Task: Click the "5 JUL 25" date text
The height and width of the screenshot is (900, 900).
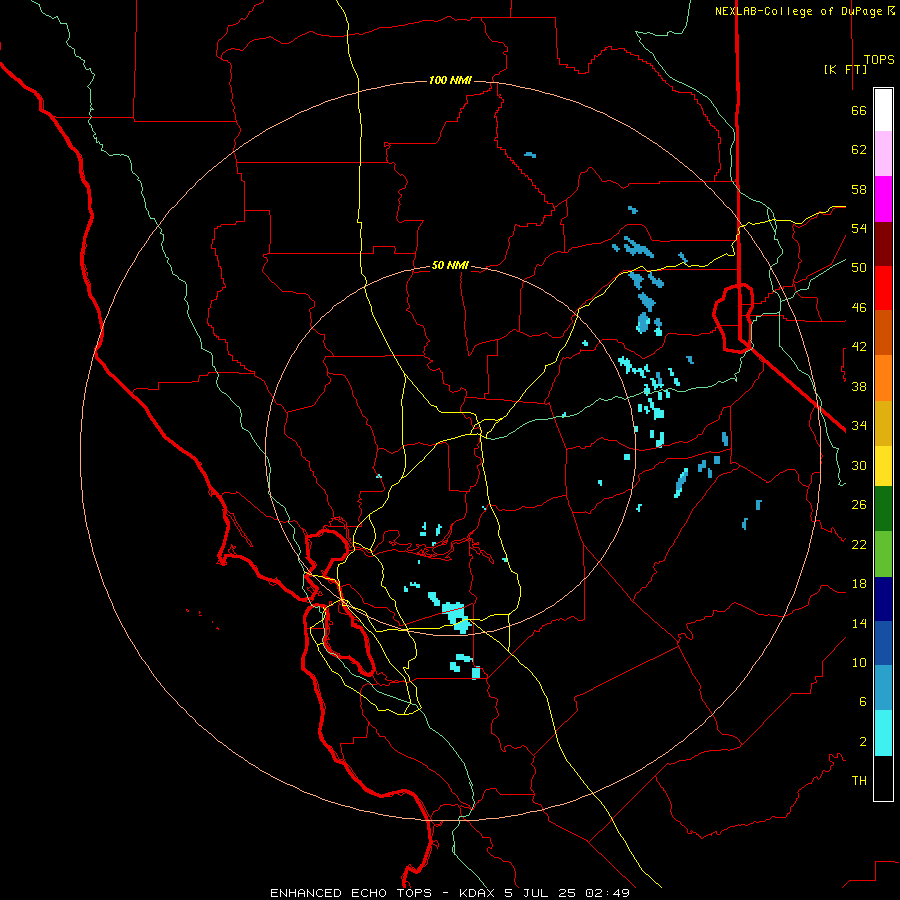Action: 541,893
